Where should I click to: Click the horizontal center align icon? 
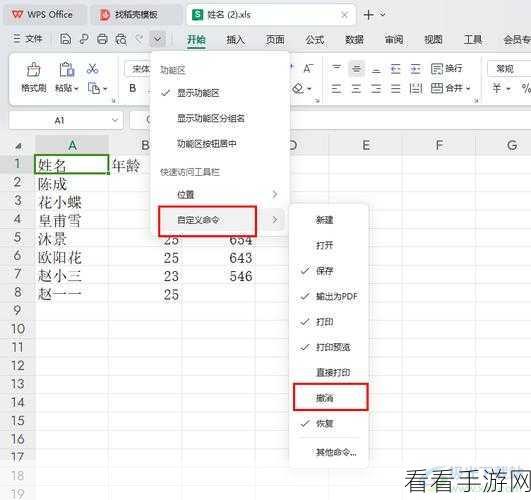356,89
